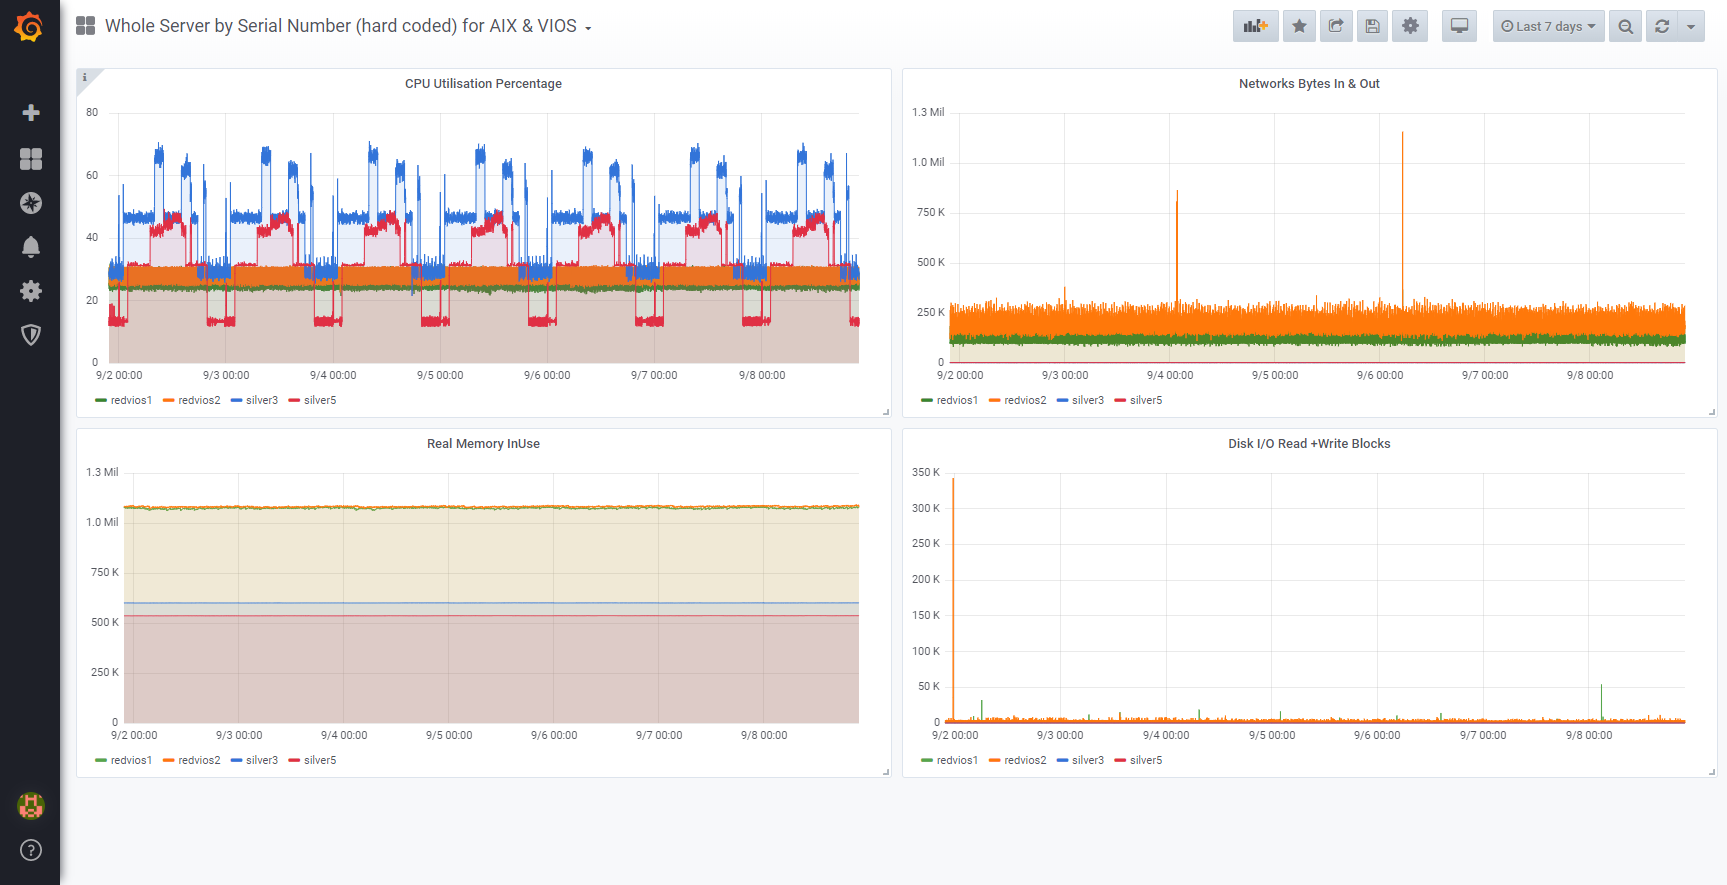Expand the refresh interval dropdown arrow

click(x=1691, y=26)
